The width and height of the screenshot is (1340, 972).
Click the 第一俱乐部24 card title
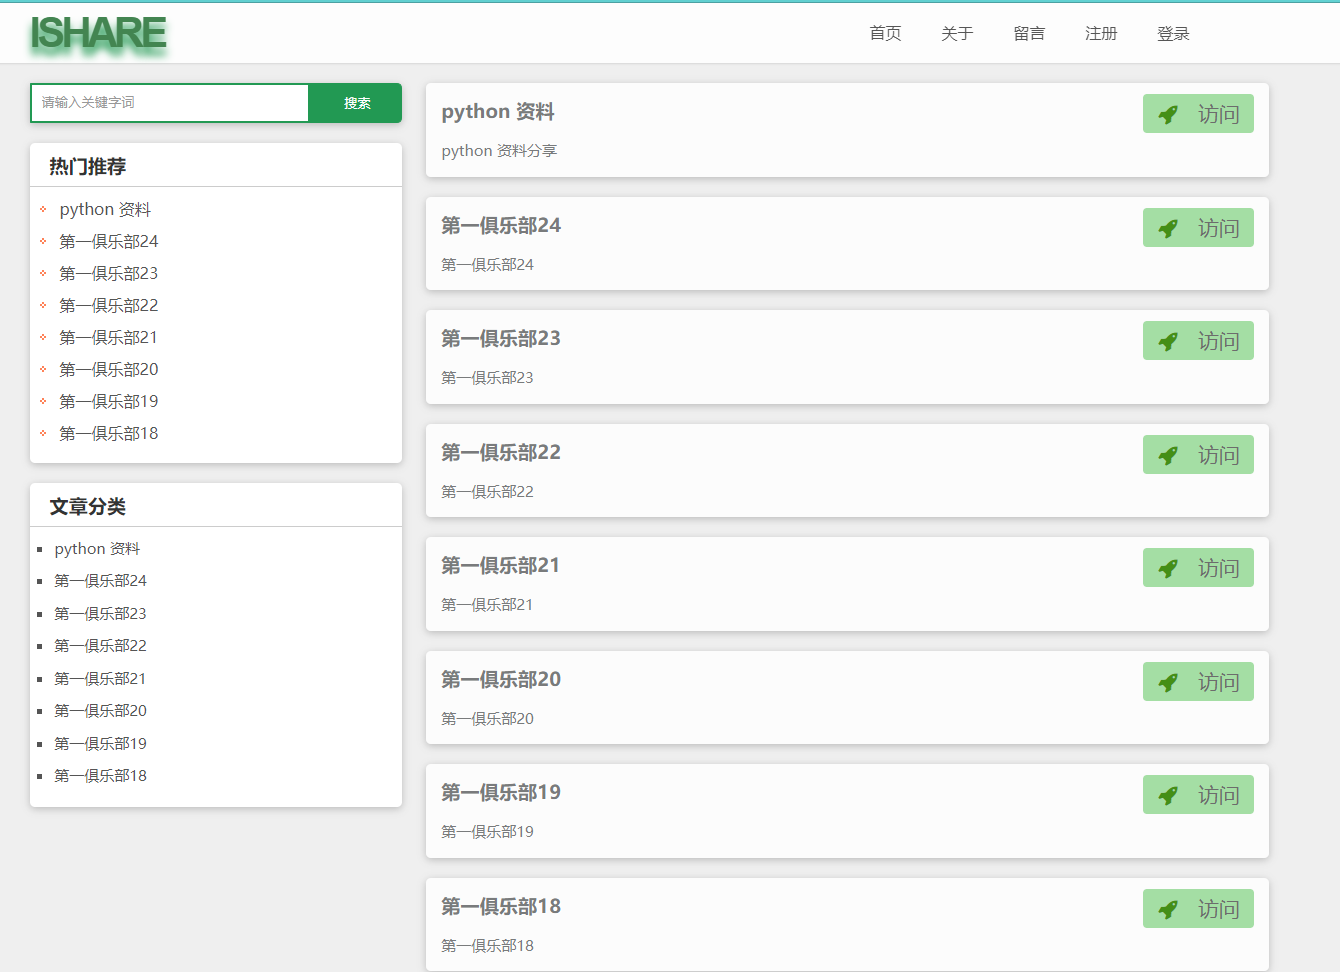coord(501,226)
